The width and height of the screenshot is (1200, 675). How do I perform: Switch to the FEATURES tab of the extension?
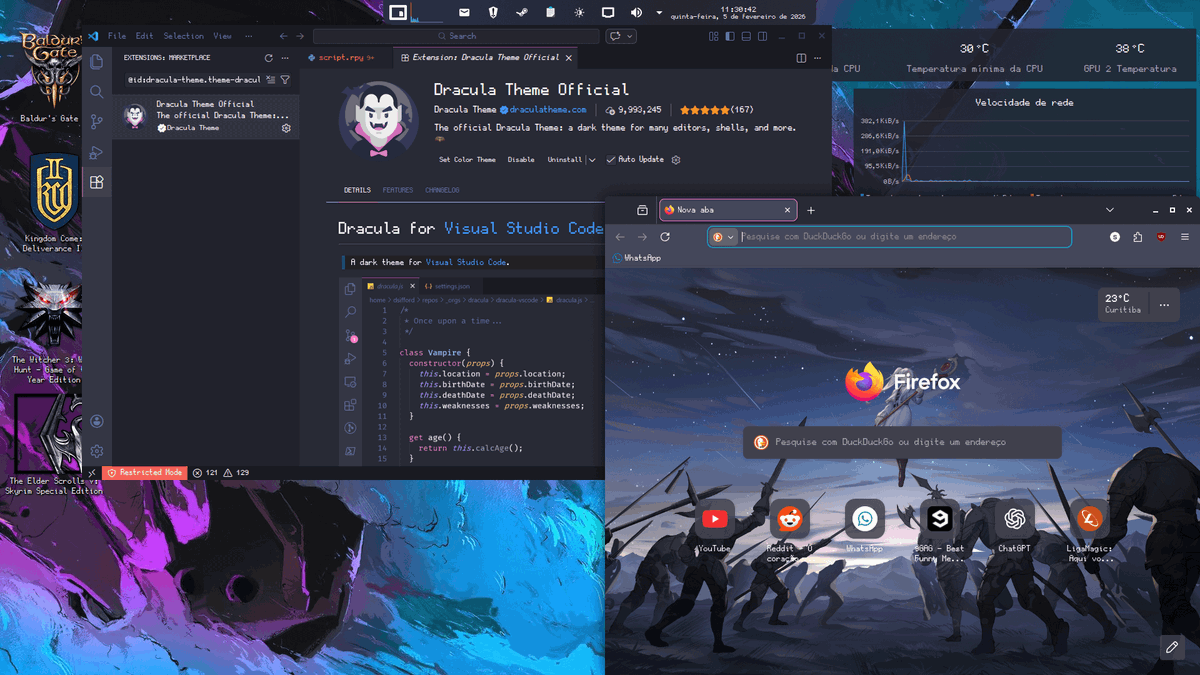397,190
